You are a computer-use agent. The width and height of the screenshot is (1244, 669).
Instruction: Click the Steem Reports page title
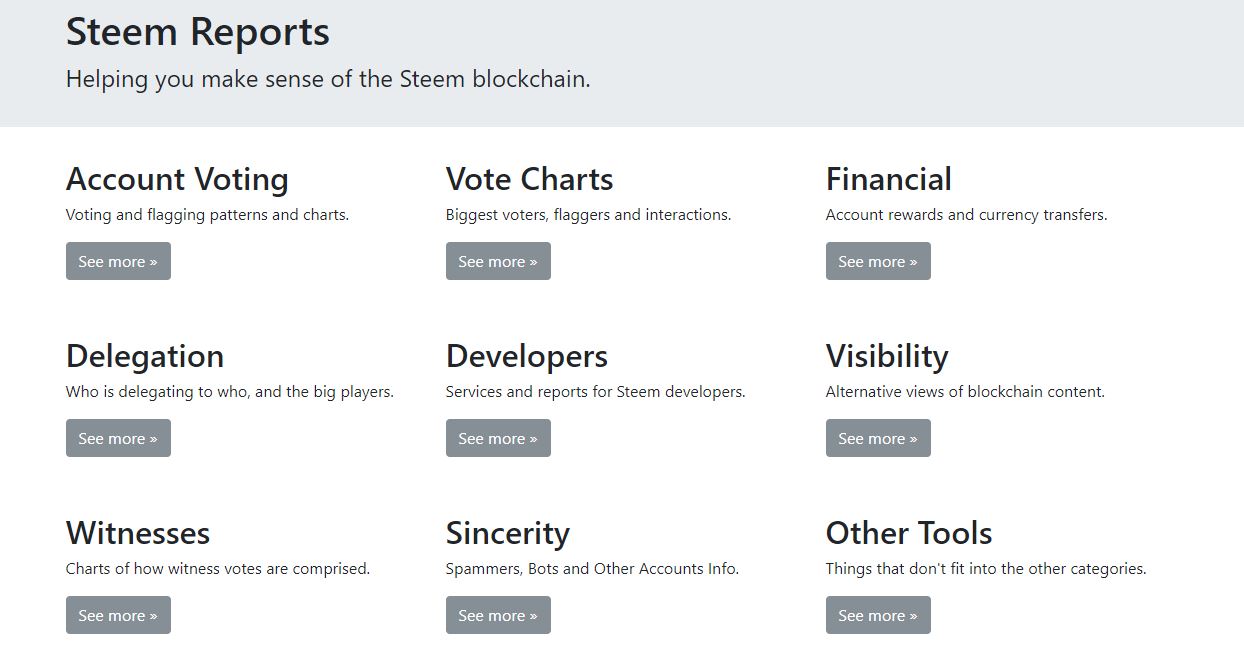pos(197,32)
